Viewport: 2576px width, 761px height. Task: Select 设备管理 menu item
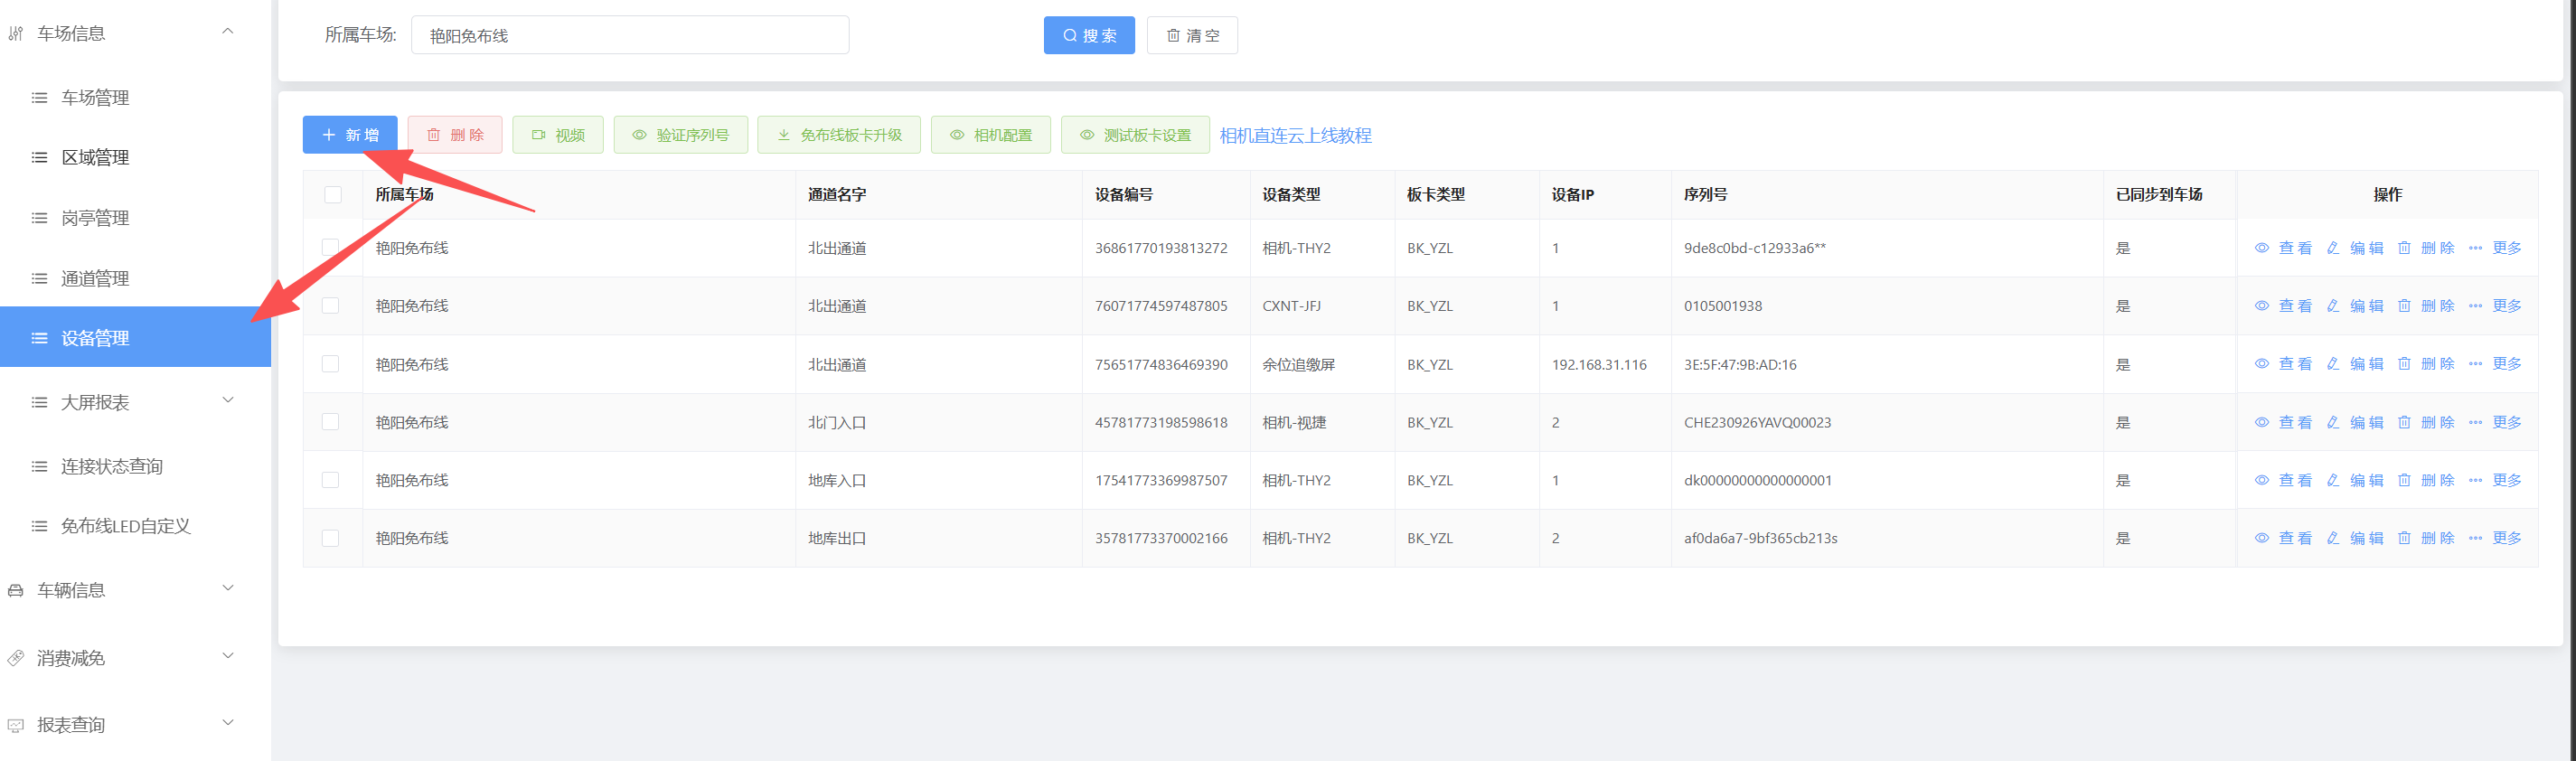click(135, 337)
